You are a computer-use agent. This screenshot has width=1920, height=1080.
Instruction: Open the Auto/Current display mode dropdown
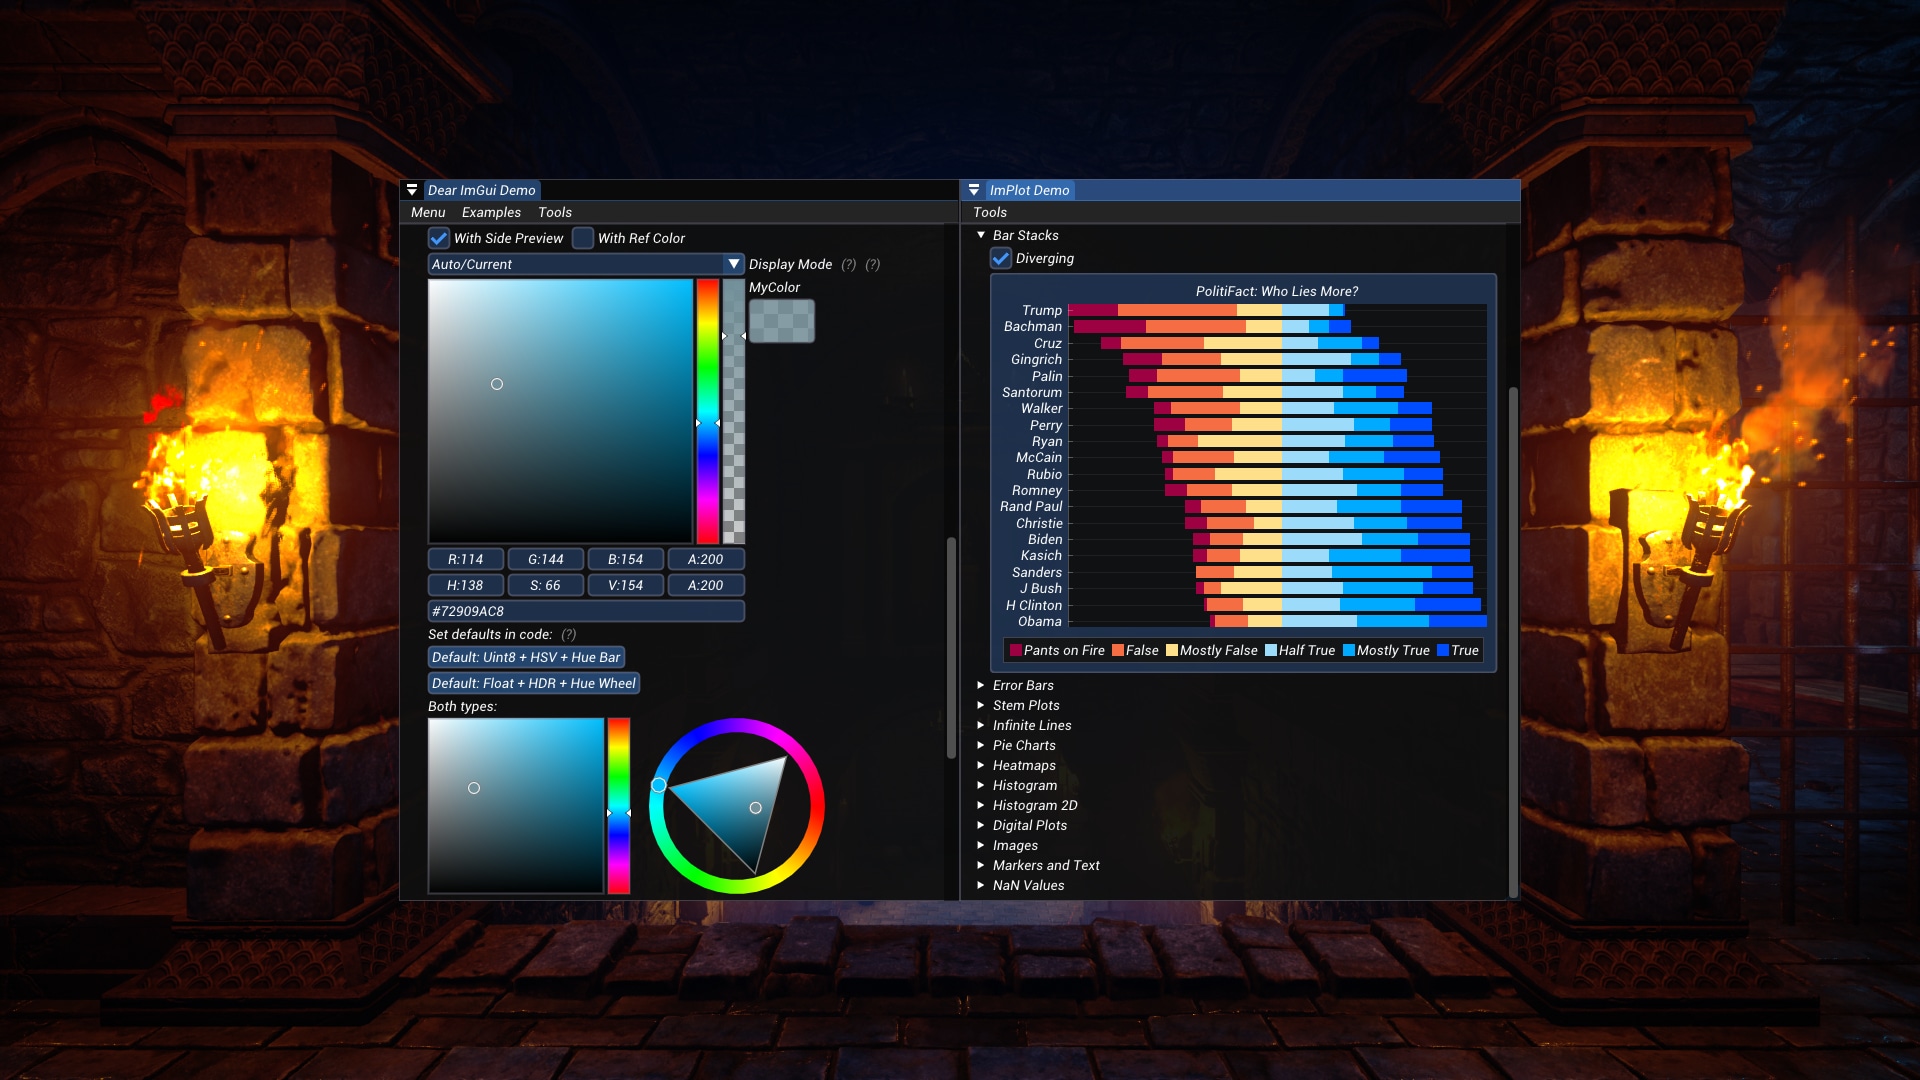point(586,264)
